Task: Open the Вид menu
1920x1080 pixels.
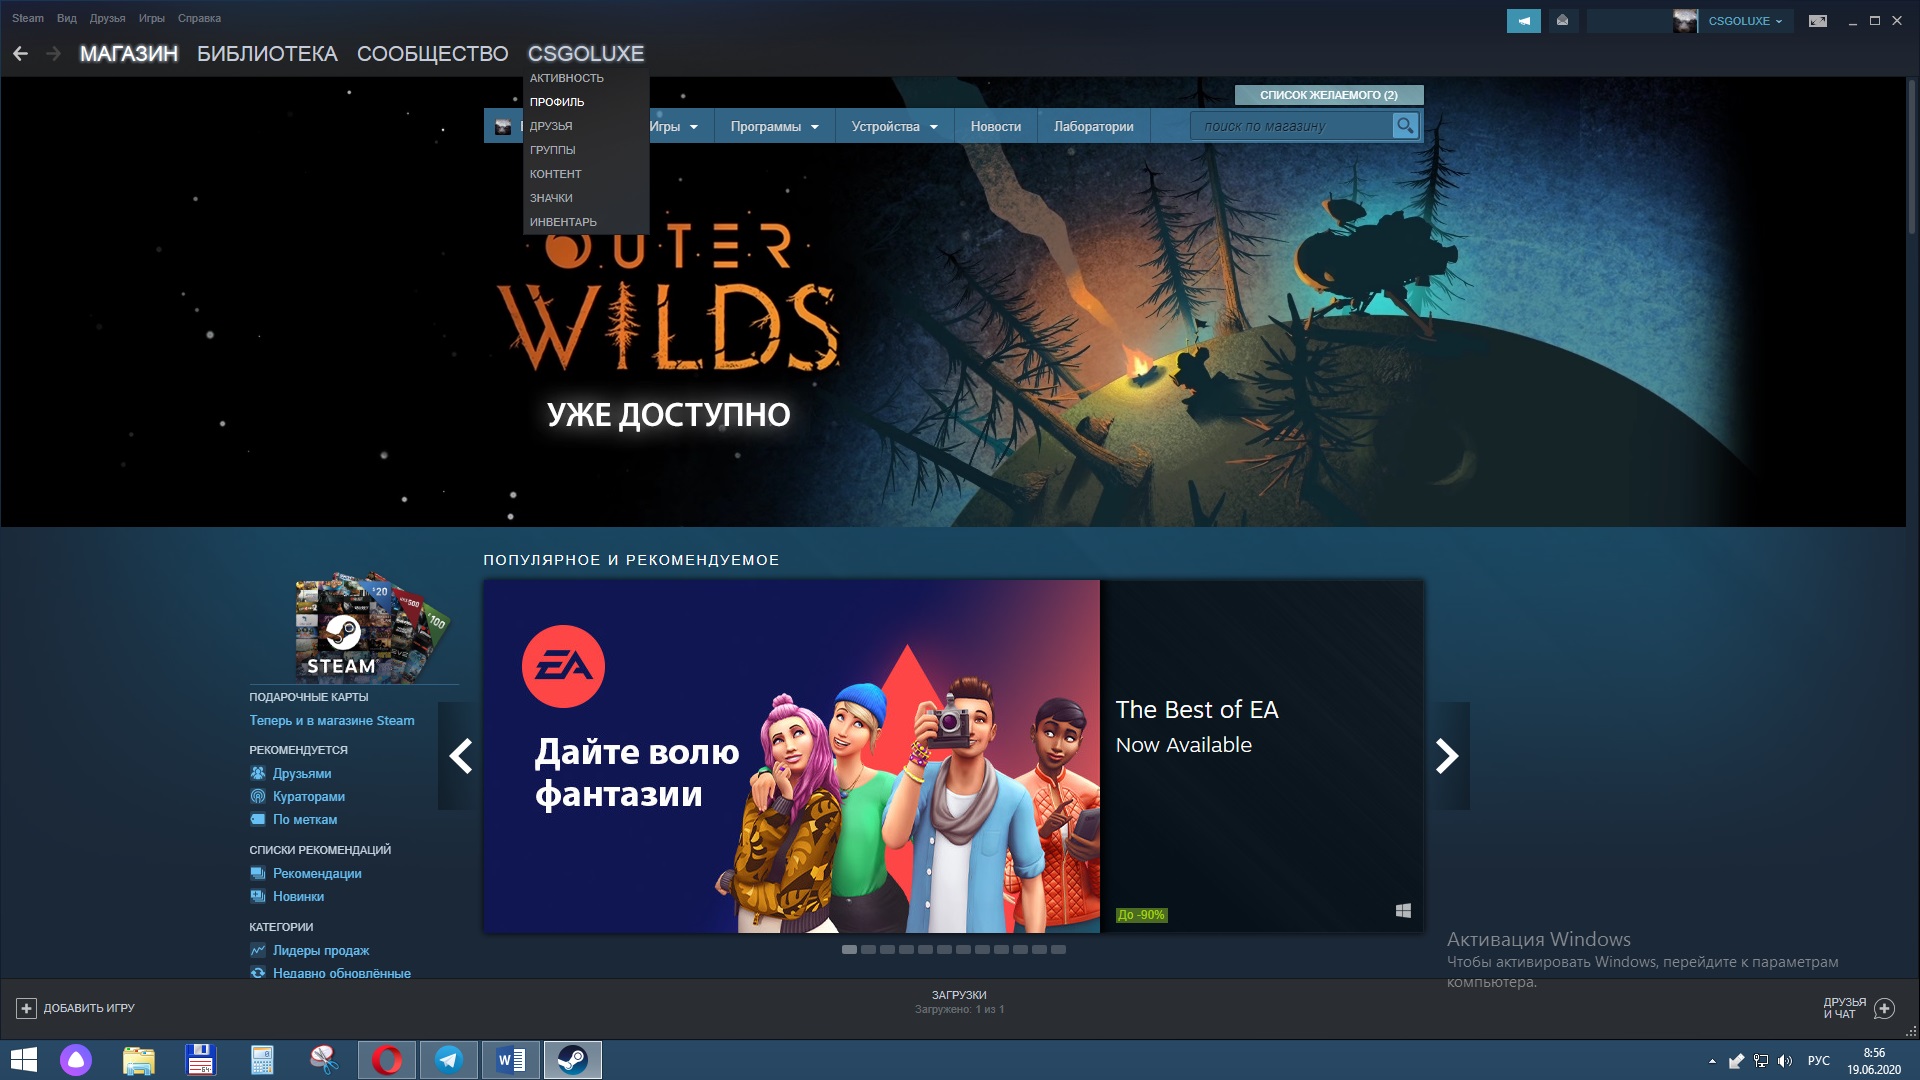Action: coord(67,18)
